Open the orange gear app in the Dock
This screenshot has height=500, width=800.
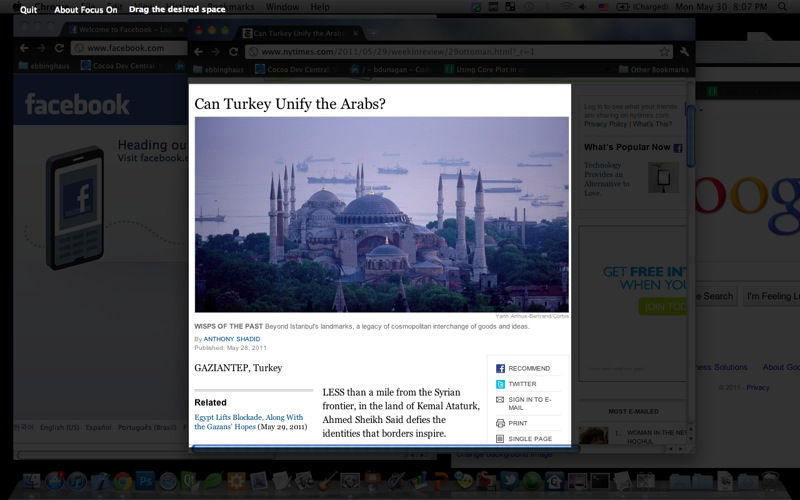click(236, 481)
